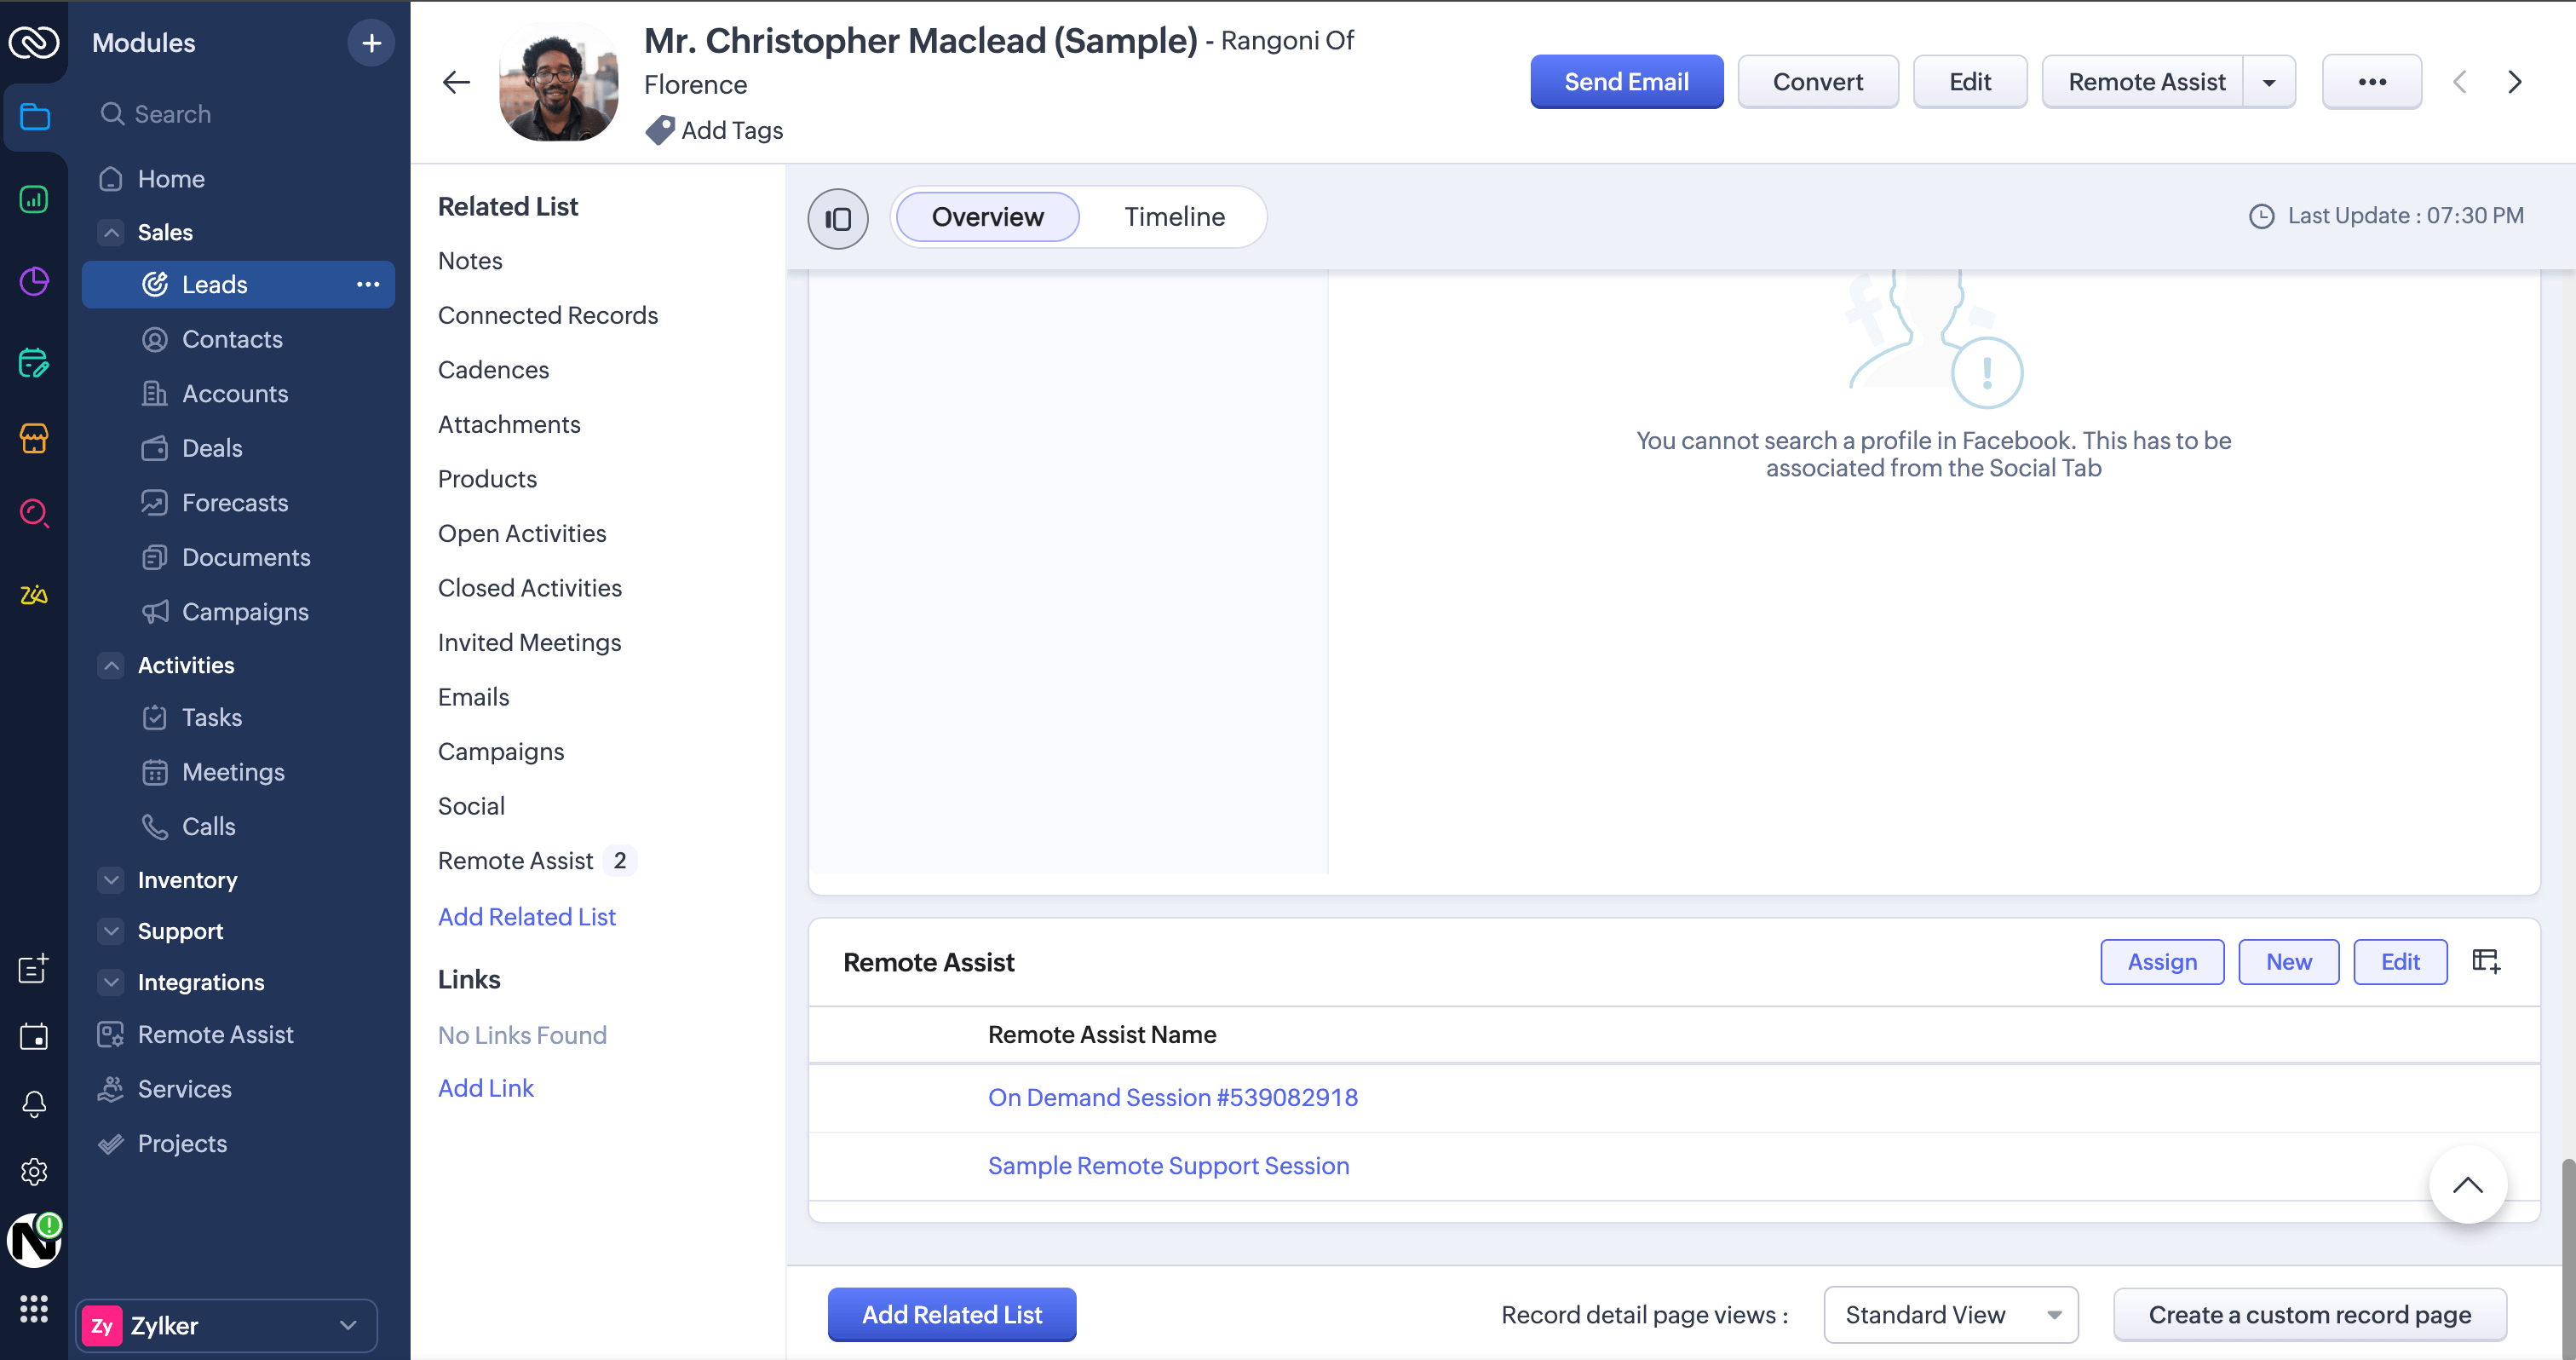This screenshot has width=2576, height=1360.
Task: Open the Sample Remote Support Session link
Action: point(1168,1165)
